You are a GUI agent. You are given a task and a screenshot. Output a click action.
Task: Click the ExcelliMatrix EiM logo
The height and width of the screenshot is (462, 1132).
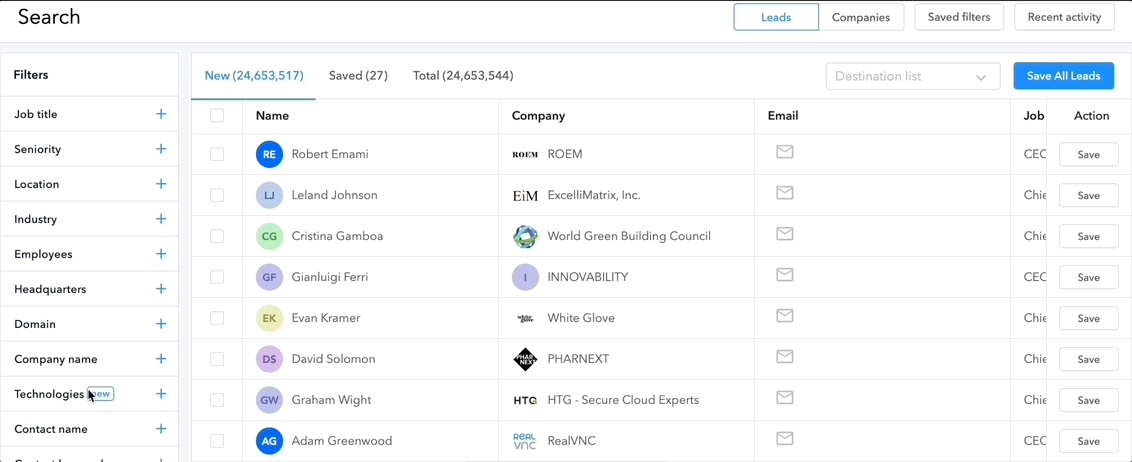(x=525, y=196)
